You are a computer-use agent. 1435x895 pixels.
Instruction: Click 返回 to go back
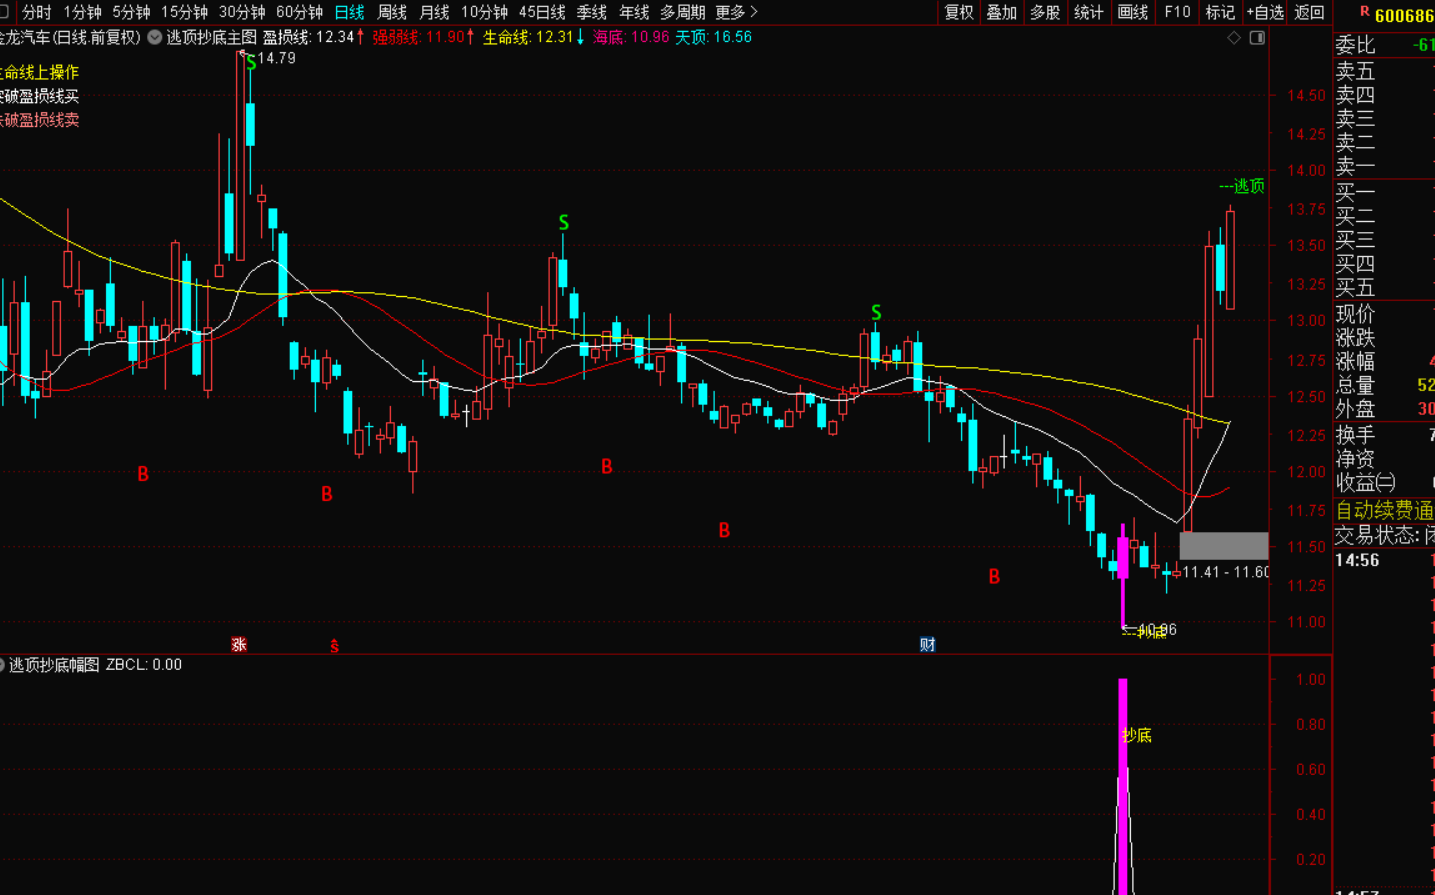click(x=1309, y=12)
